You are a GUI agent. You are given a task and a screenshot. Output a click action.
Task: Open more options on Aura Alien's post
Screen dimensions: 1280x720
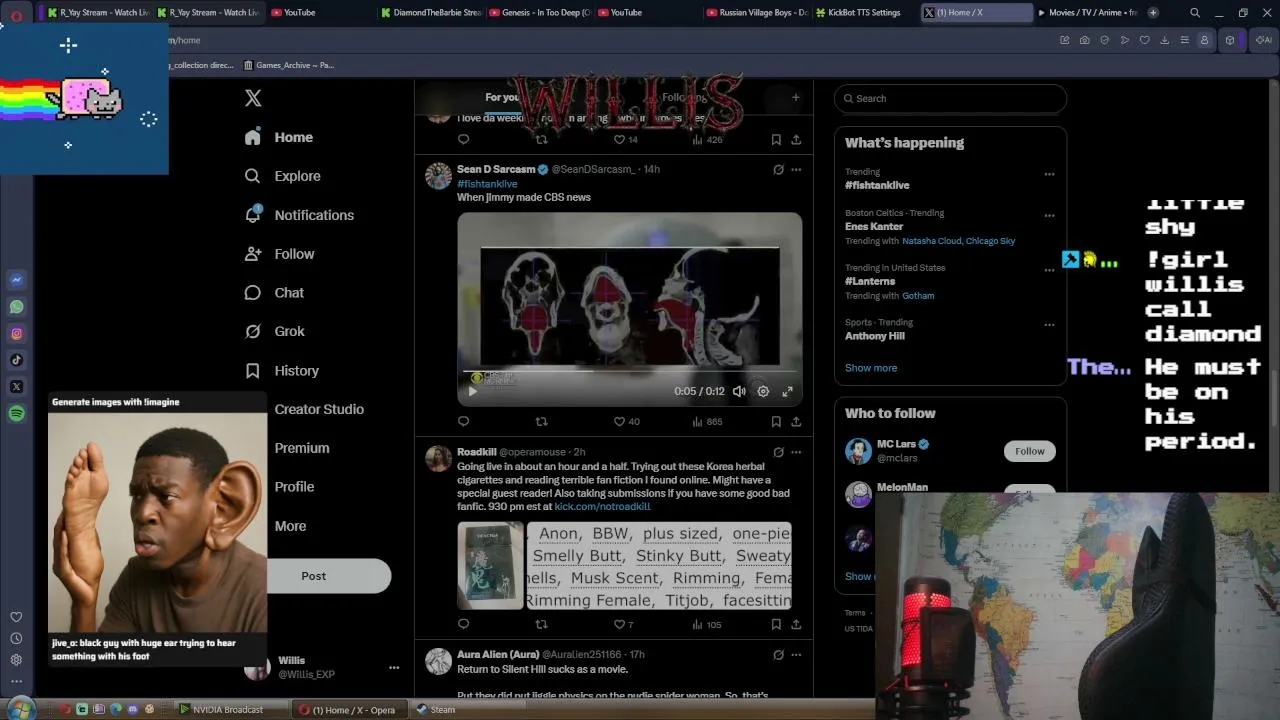click(x=796, y=655)
